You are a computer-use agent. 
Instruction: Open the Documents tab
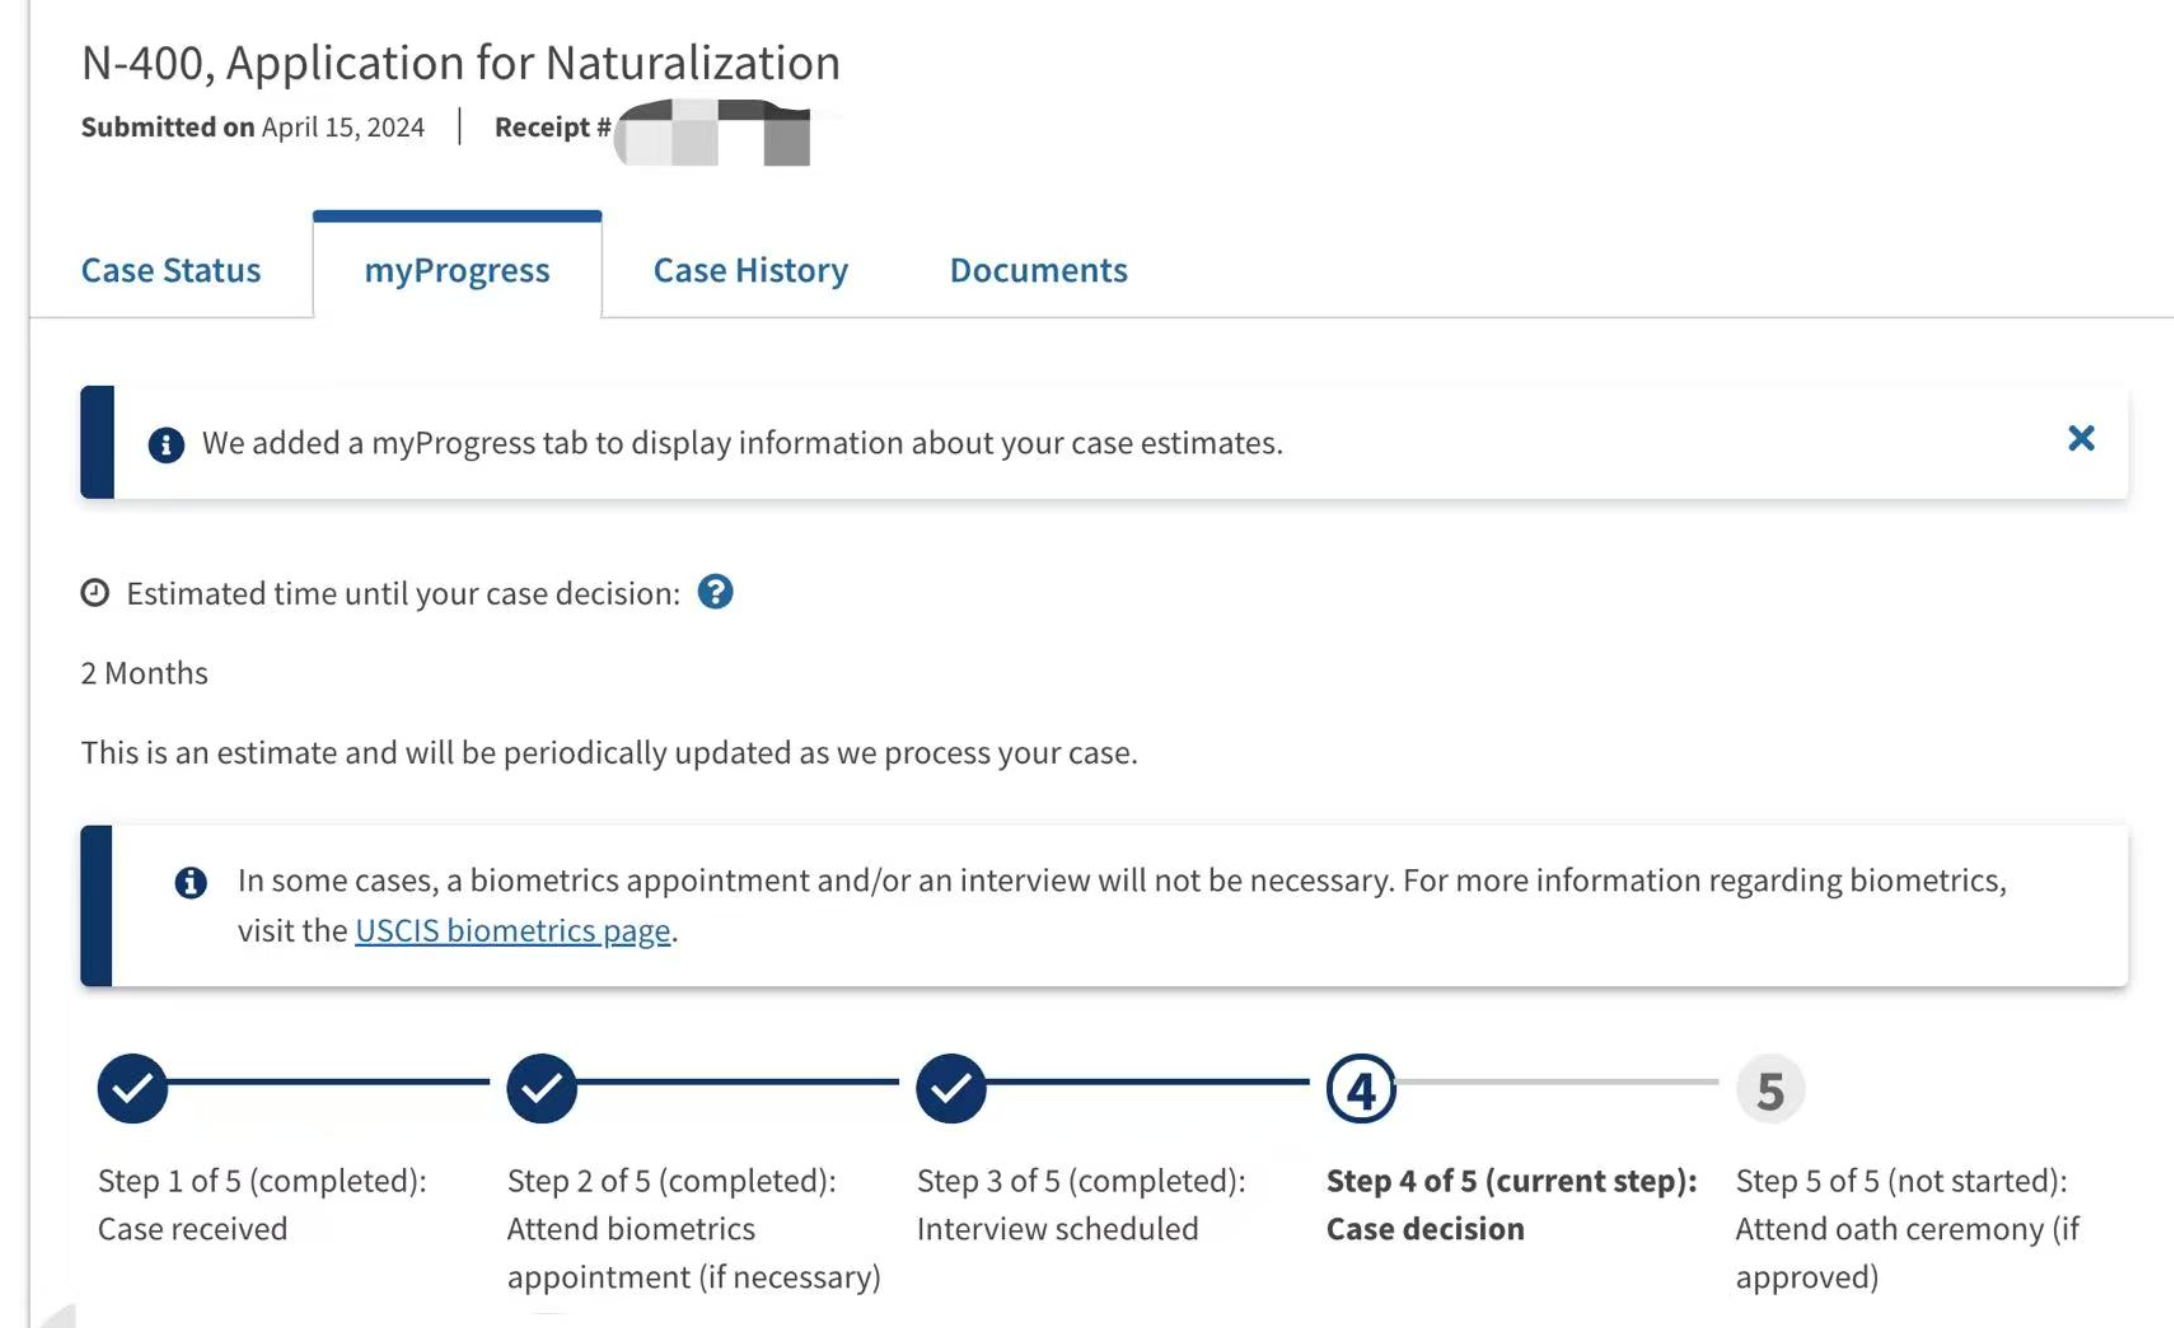1038,270
